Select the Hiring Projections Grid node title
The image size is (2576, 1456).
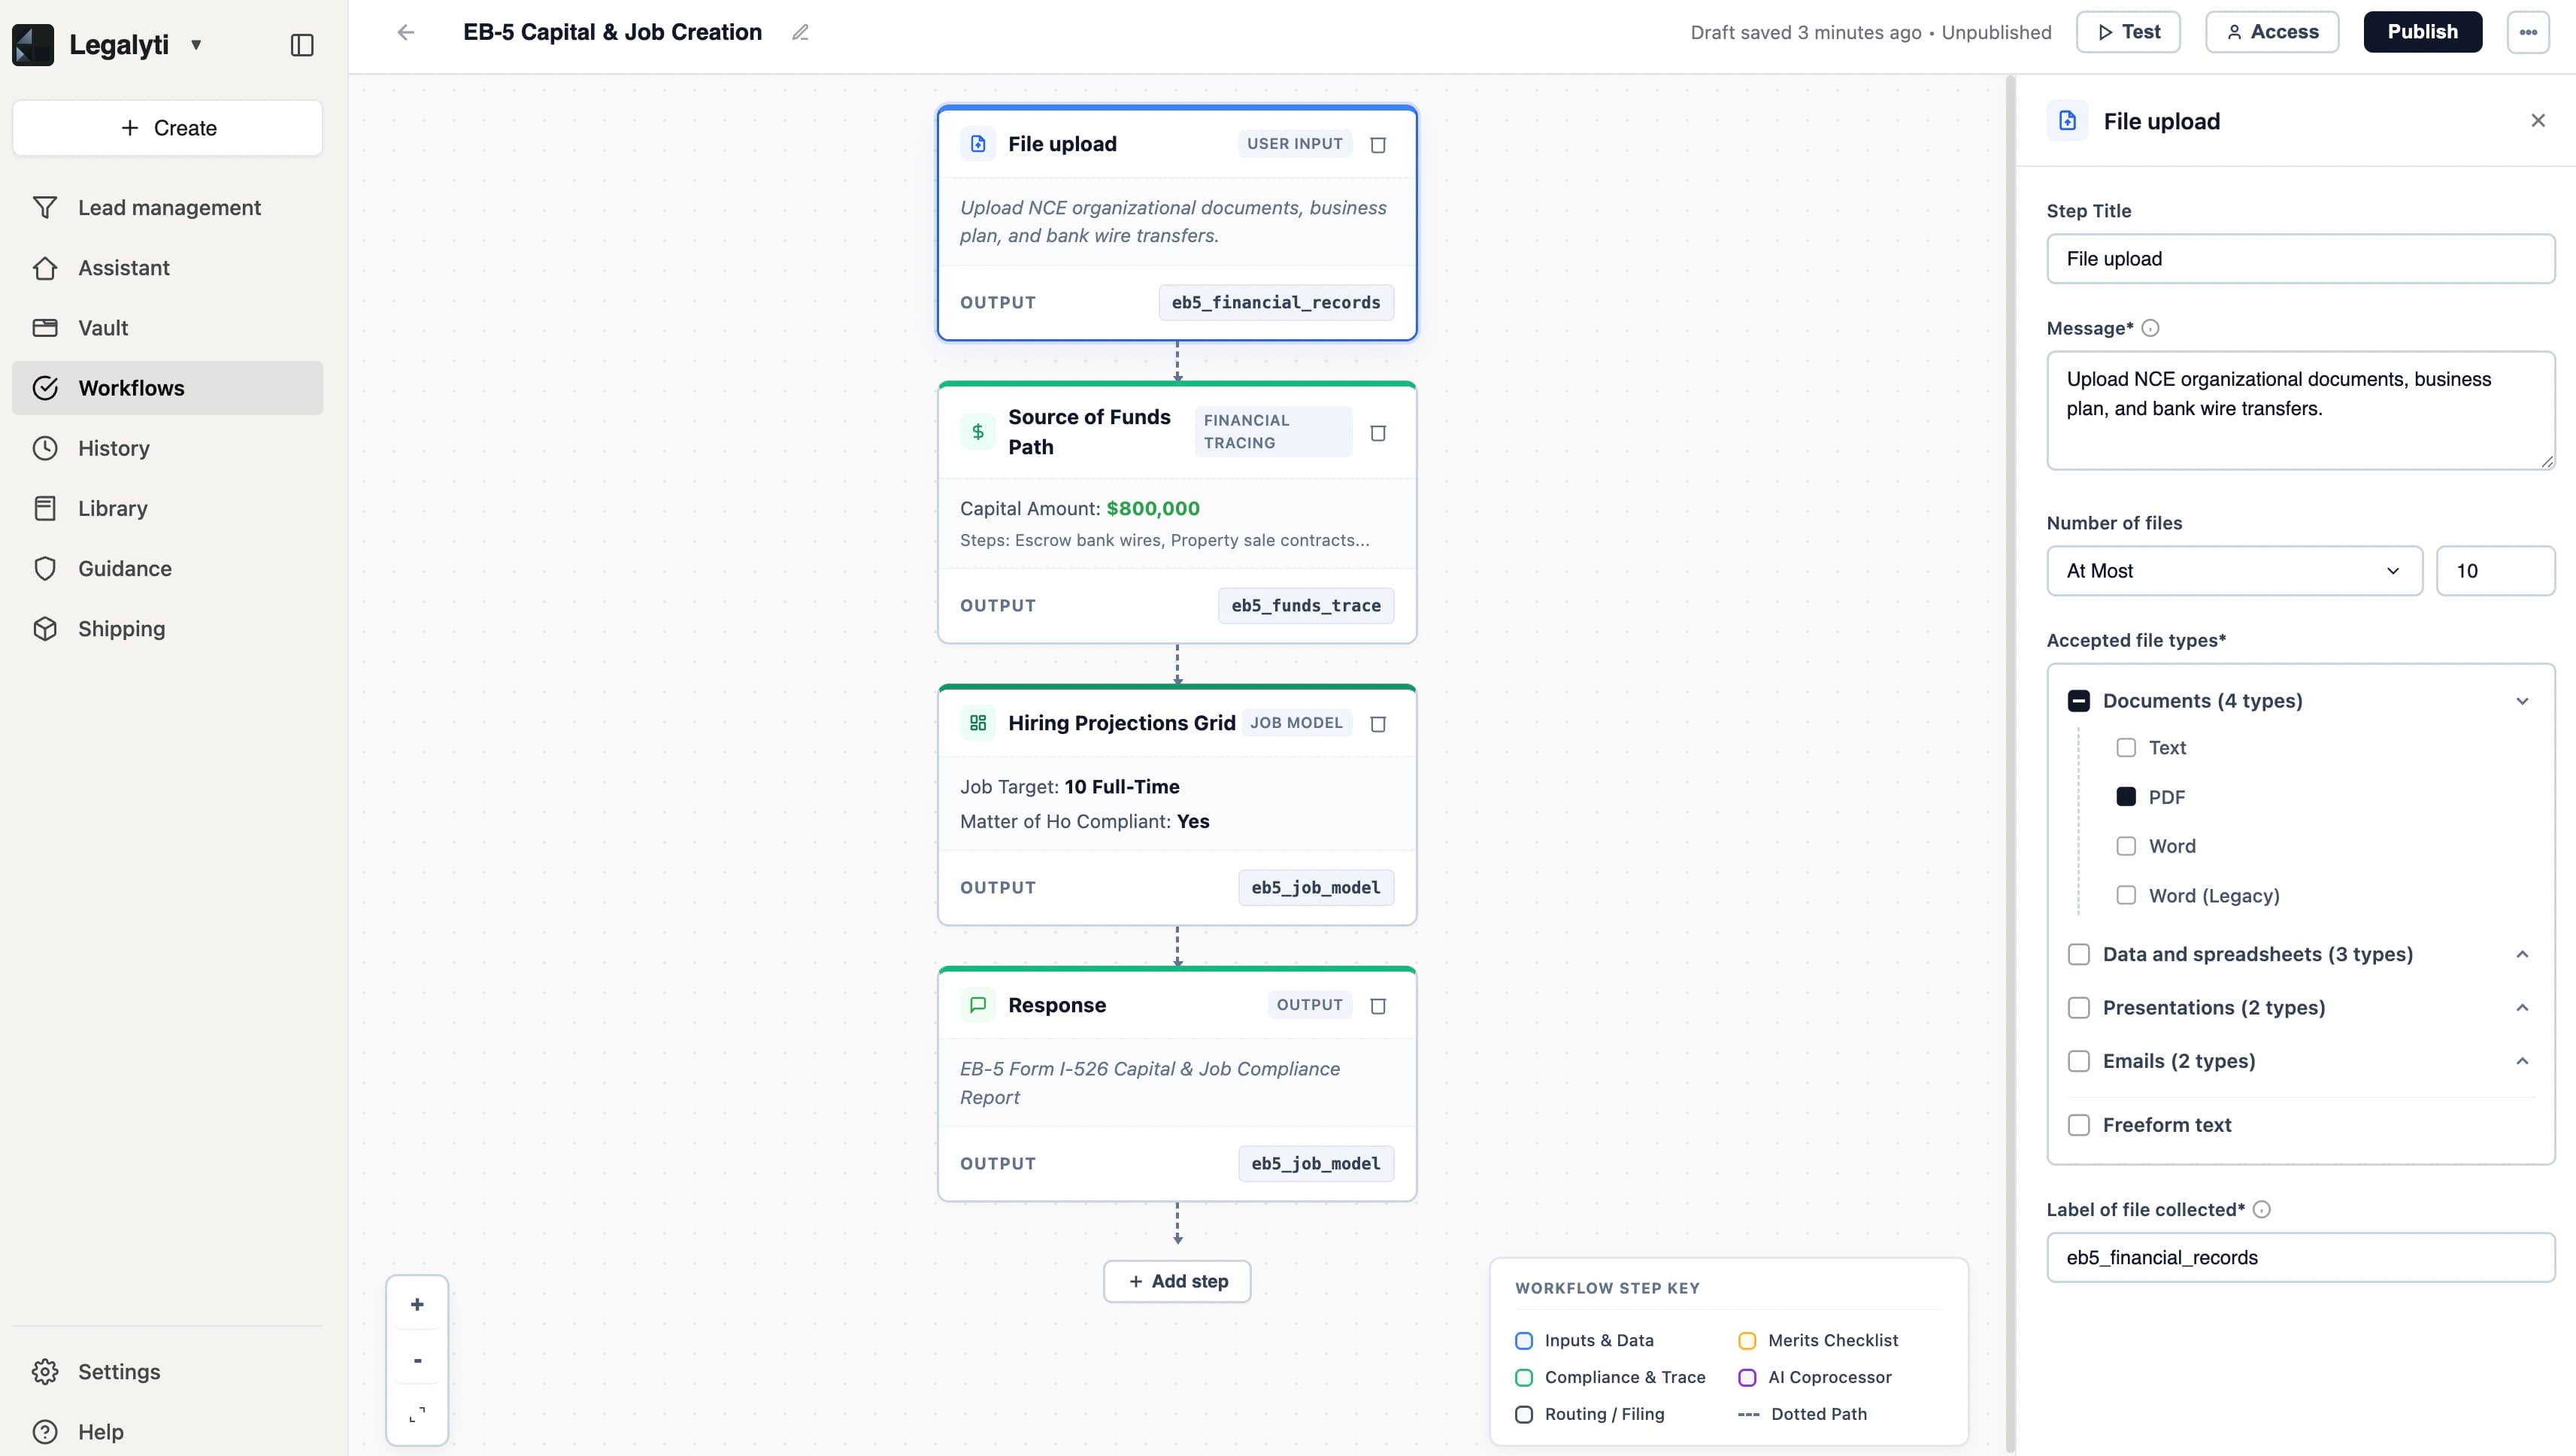coord(1121,723)
